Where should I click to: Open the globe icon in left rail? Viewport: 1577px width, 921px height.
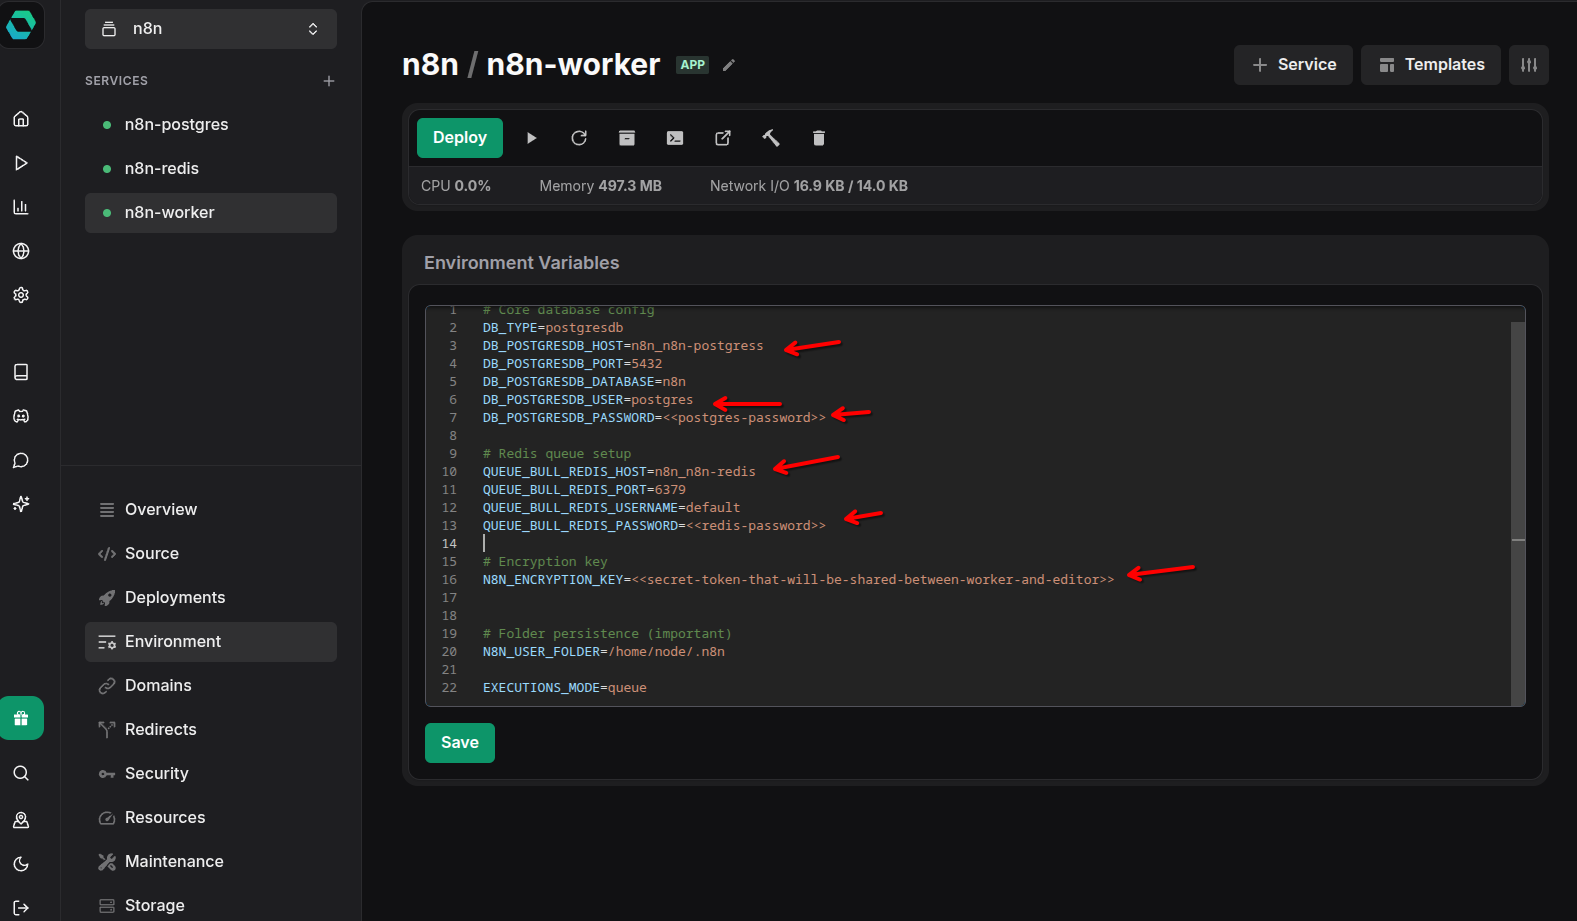click(x=21, y=251)
